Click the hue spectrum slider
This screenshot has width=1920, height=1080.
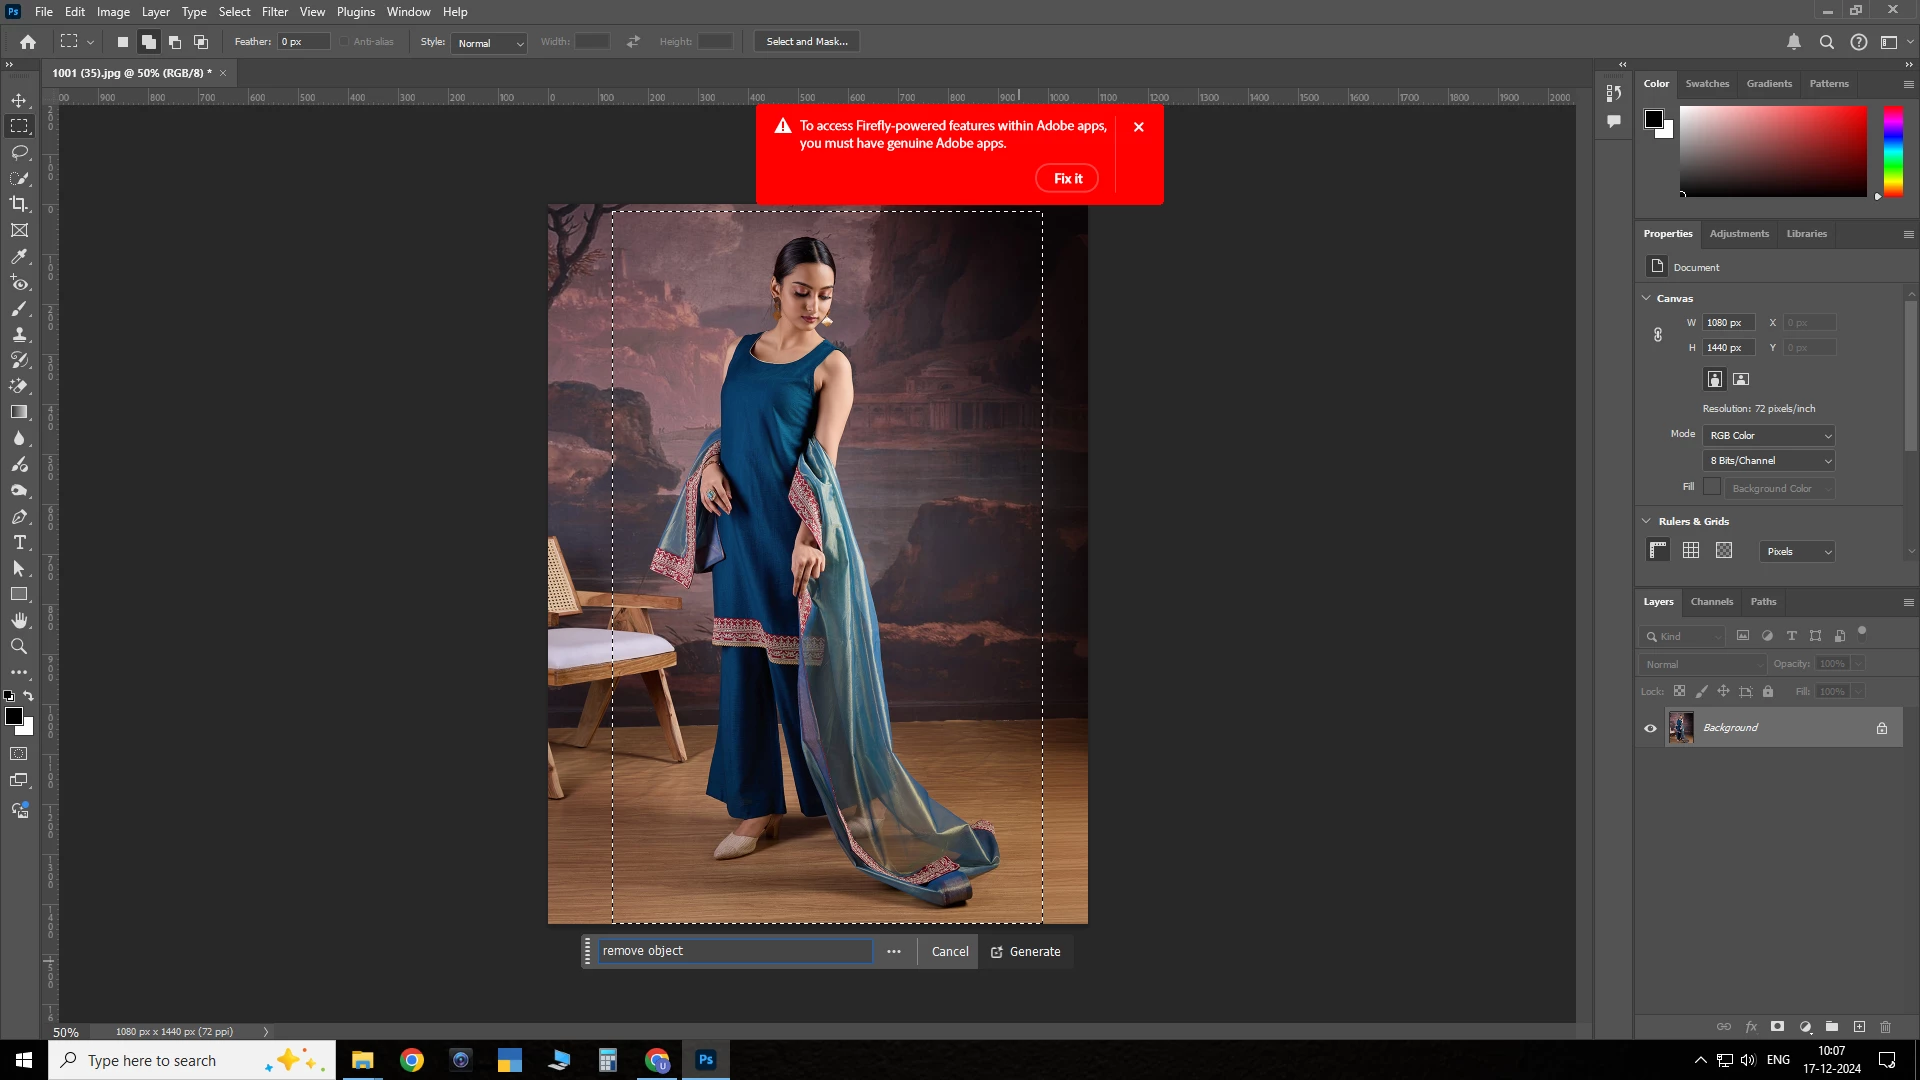[1893, 152]
